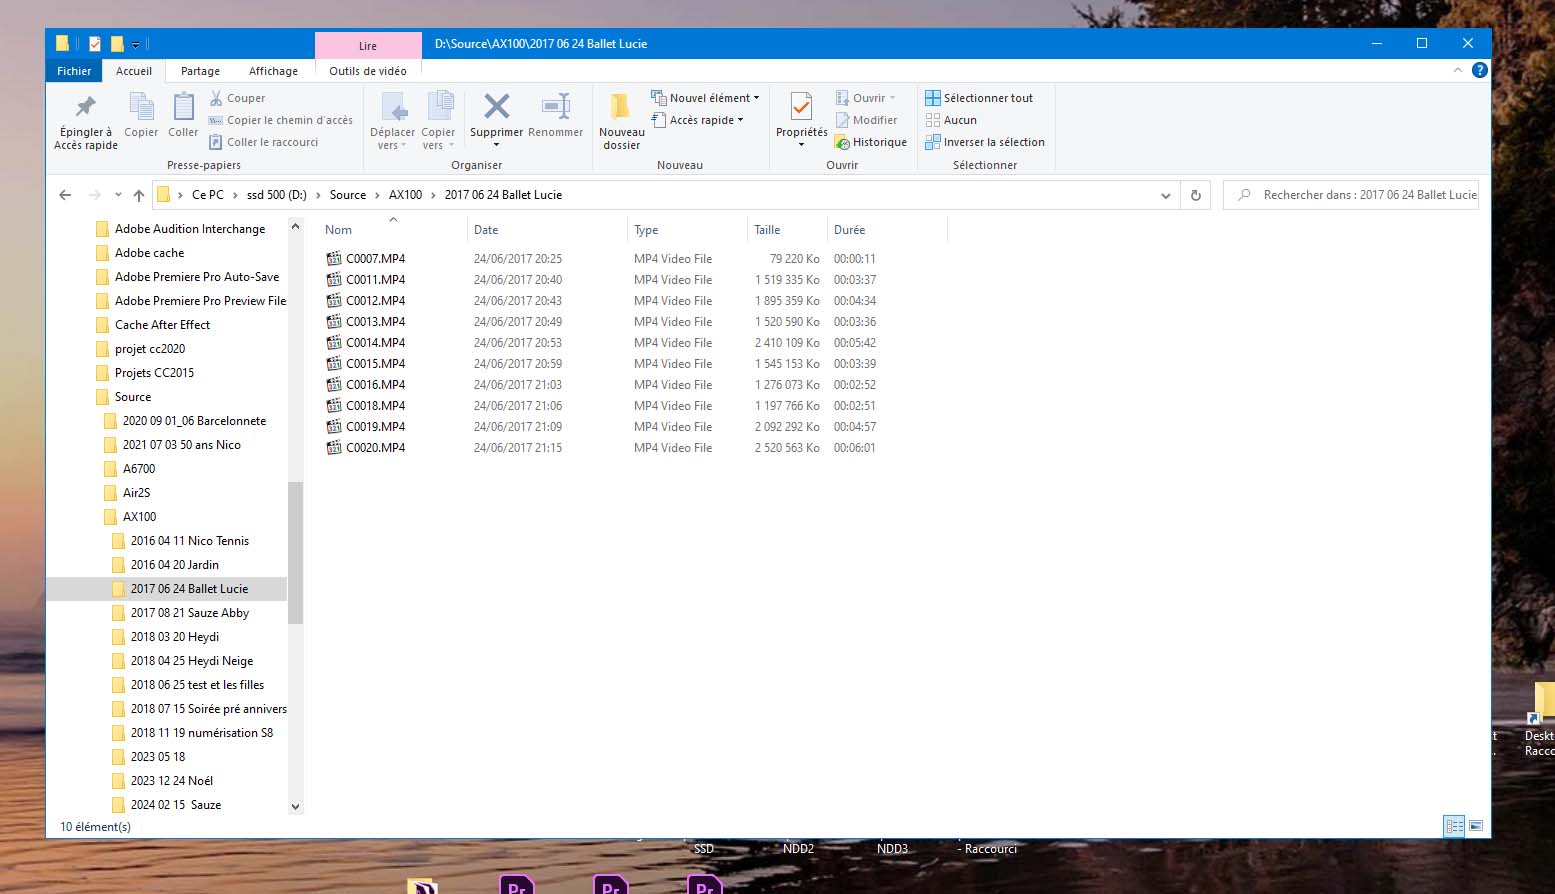
Task: Select the C0014.MP4 video file
Action: pyautogui.click(x=375, y=343)
